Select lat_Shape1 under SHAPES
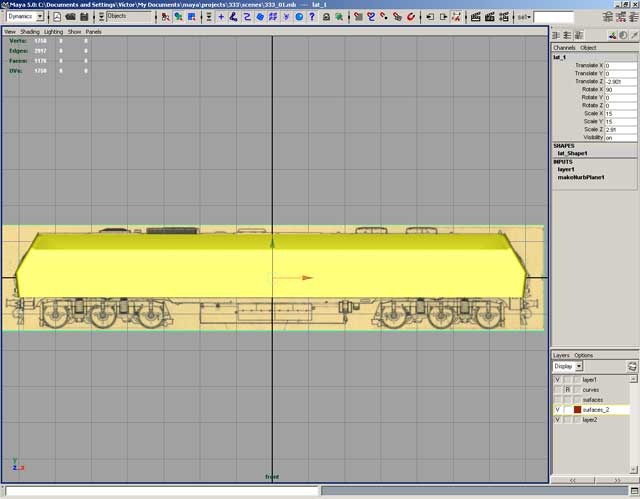640x499 pixels. coord(574,153)
